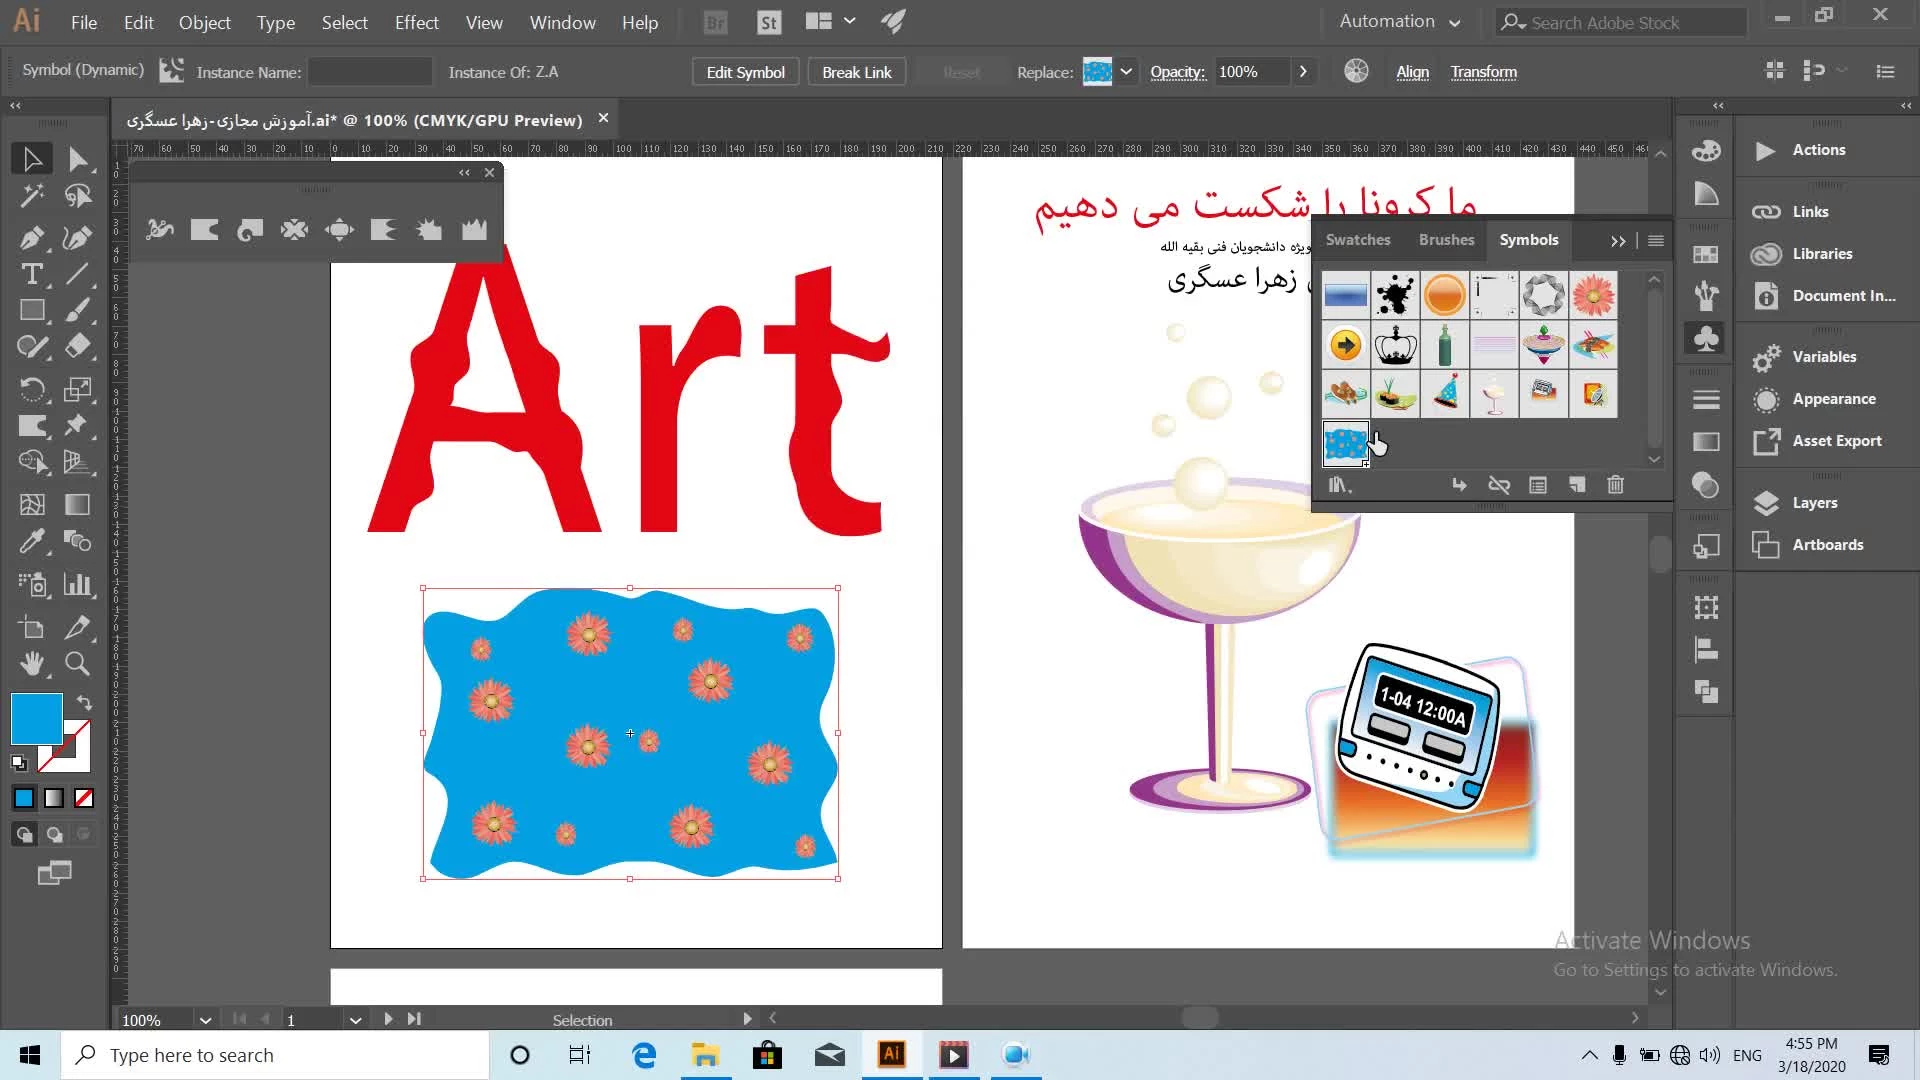Swap fill and stroke colors
1920x1080 pixels.
click(x=85, y=703)
